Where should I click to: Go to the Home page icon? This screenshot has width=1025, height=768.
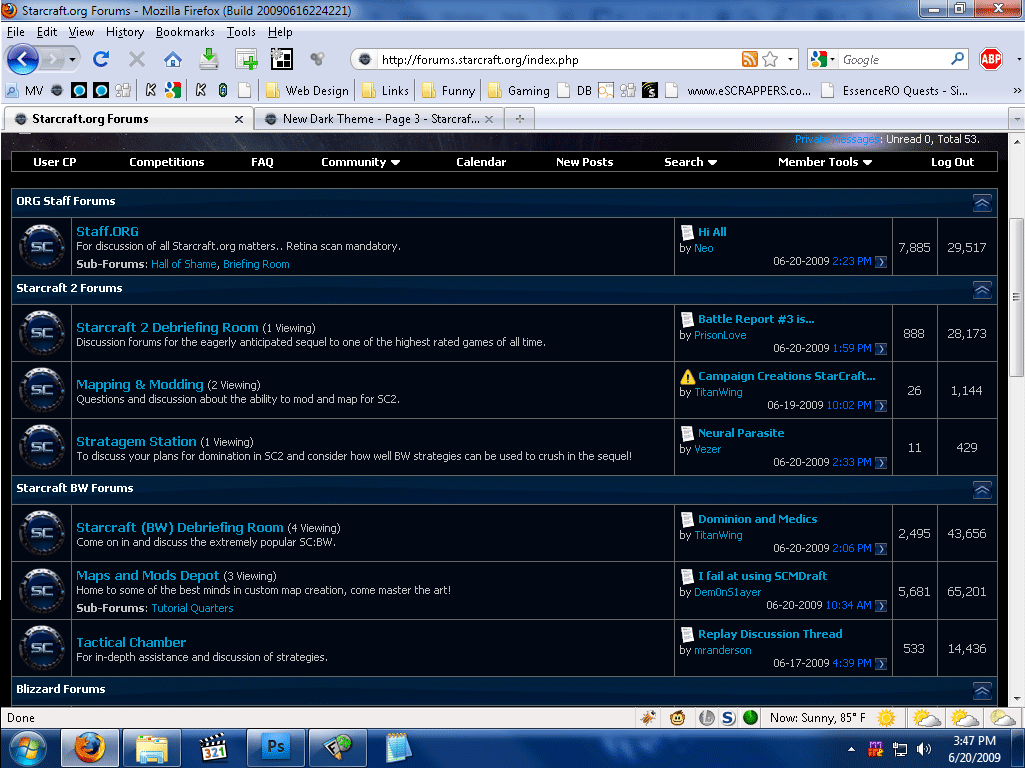173,59
